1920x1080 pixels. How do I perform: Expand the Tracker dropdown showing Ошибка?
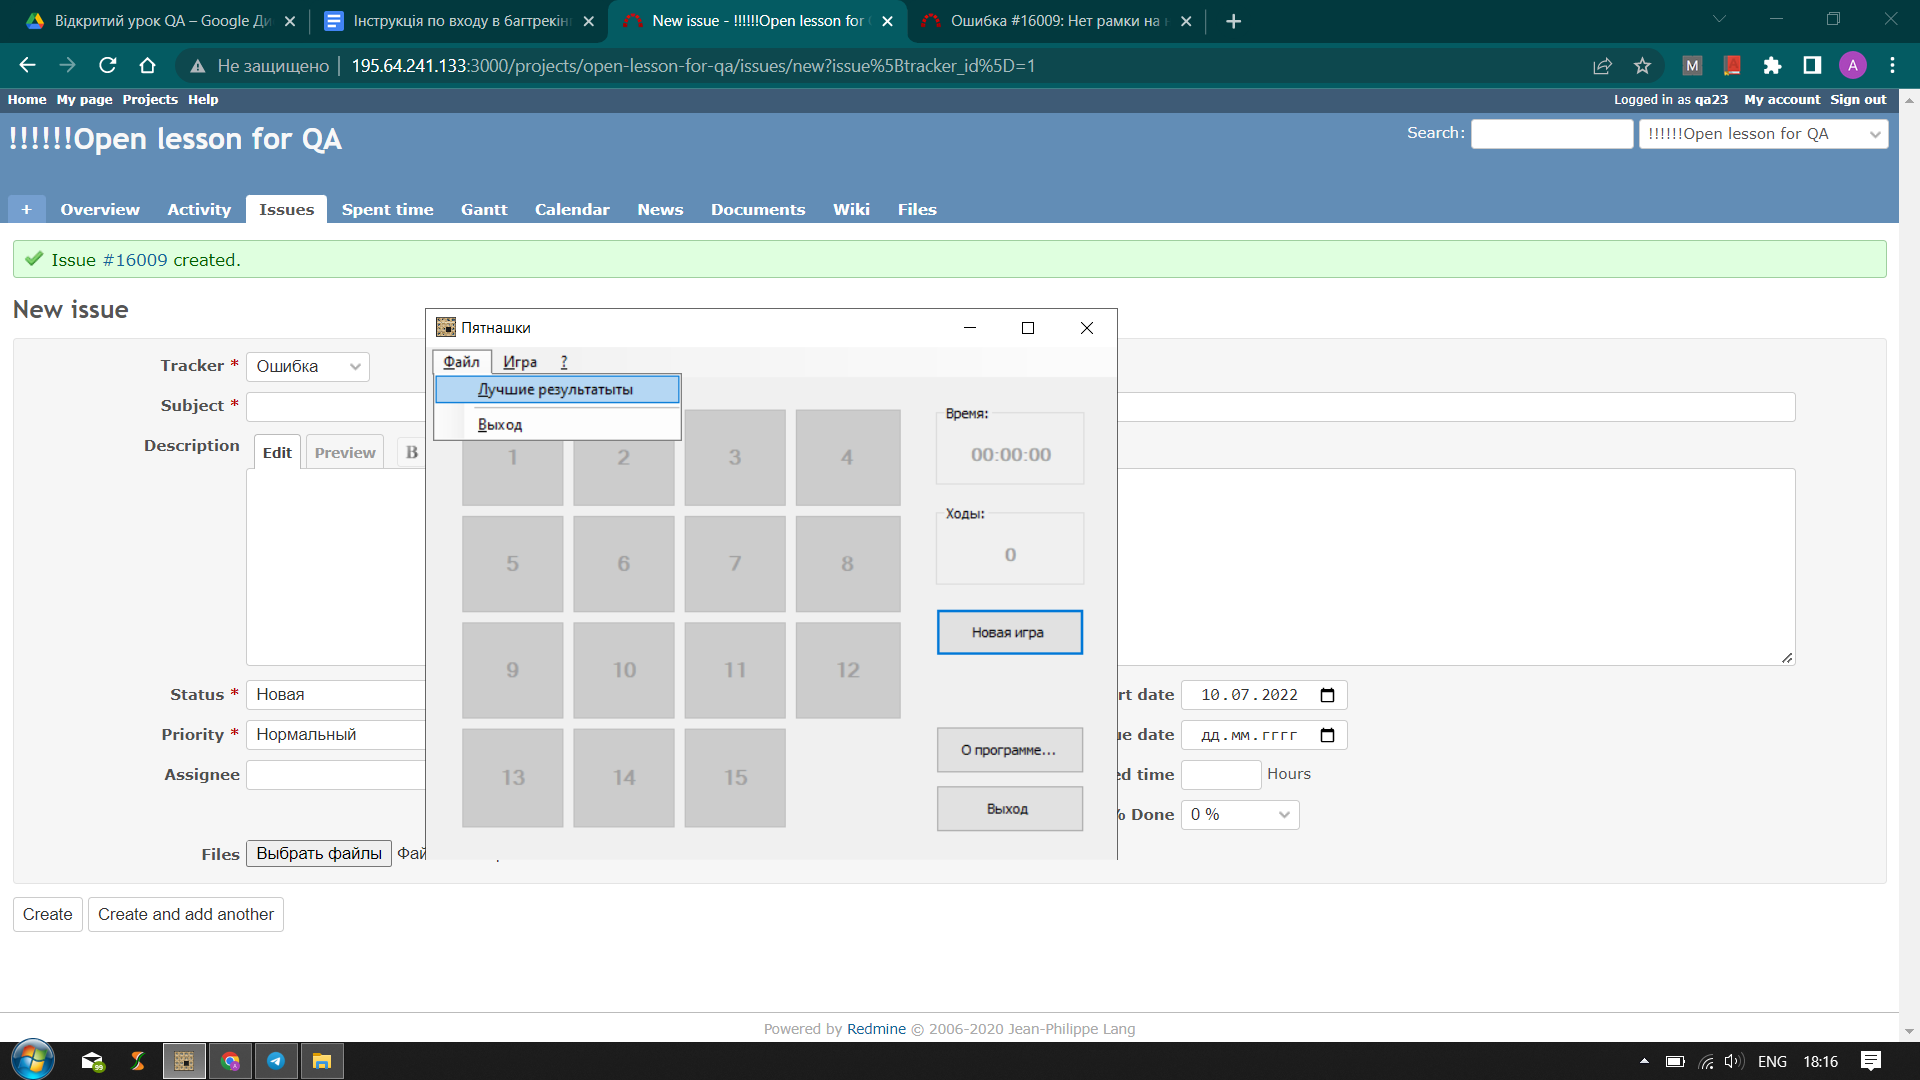coord(307,367)
